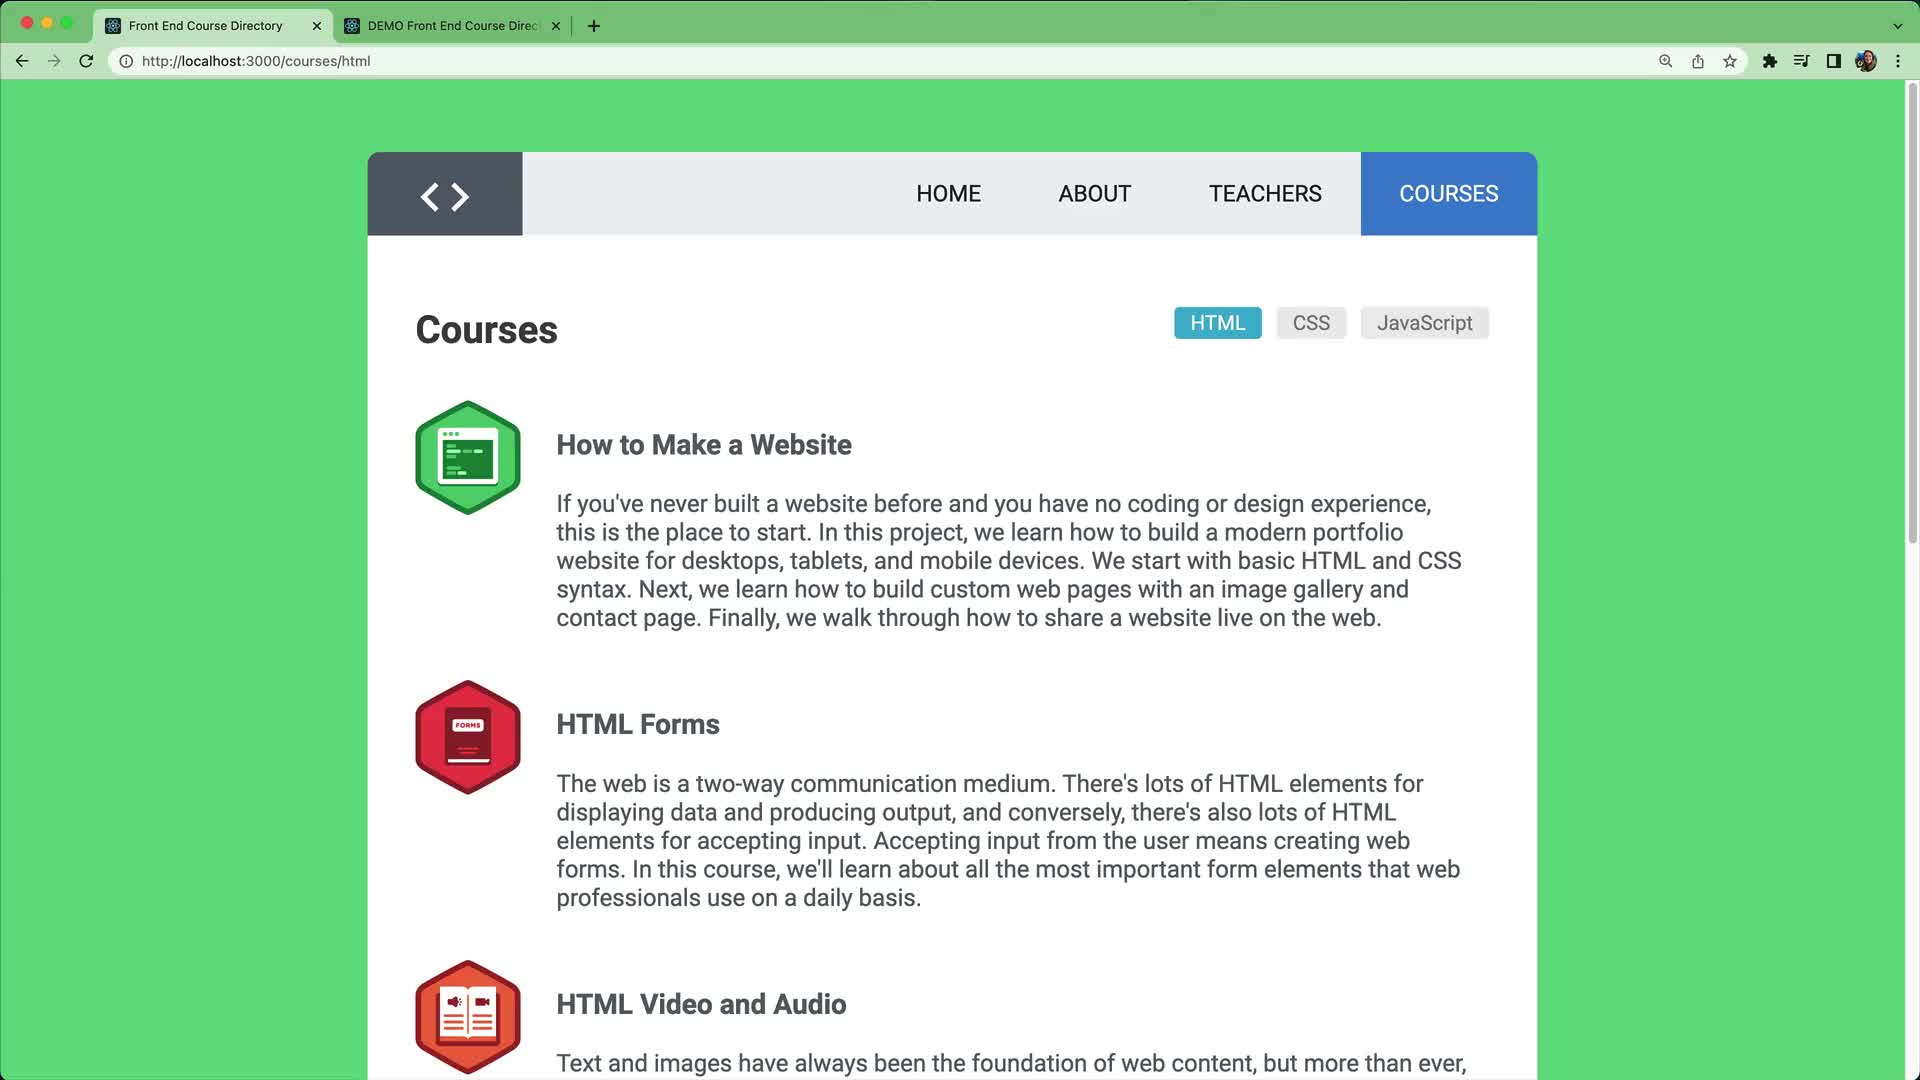Go back using the browser back arrow
Image resolution: width=1920 pixels, height=1080 pixels.
(x=22, y=61)
